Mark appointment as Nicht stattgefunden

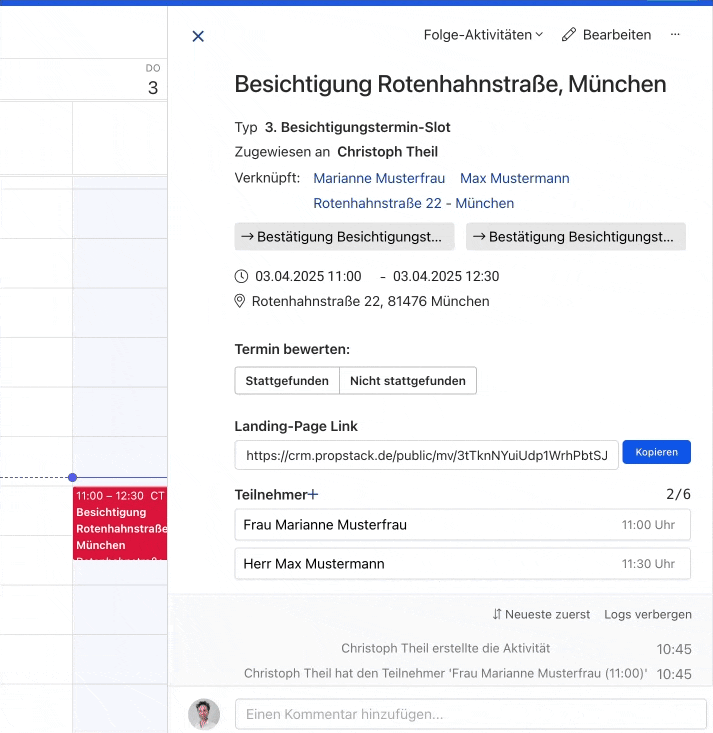tap(407, 381)
